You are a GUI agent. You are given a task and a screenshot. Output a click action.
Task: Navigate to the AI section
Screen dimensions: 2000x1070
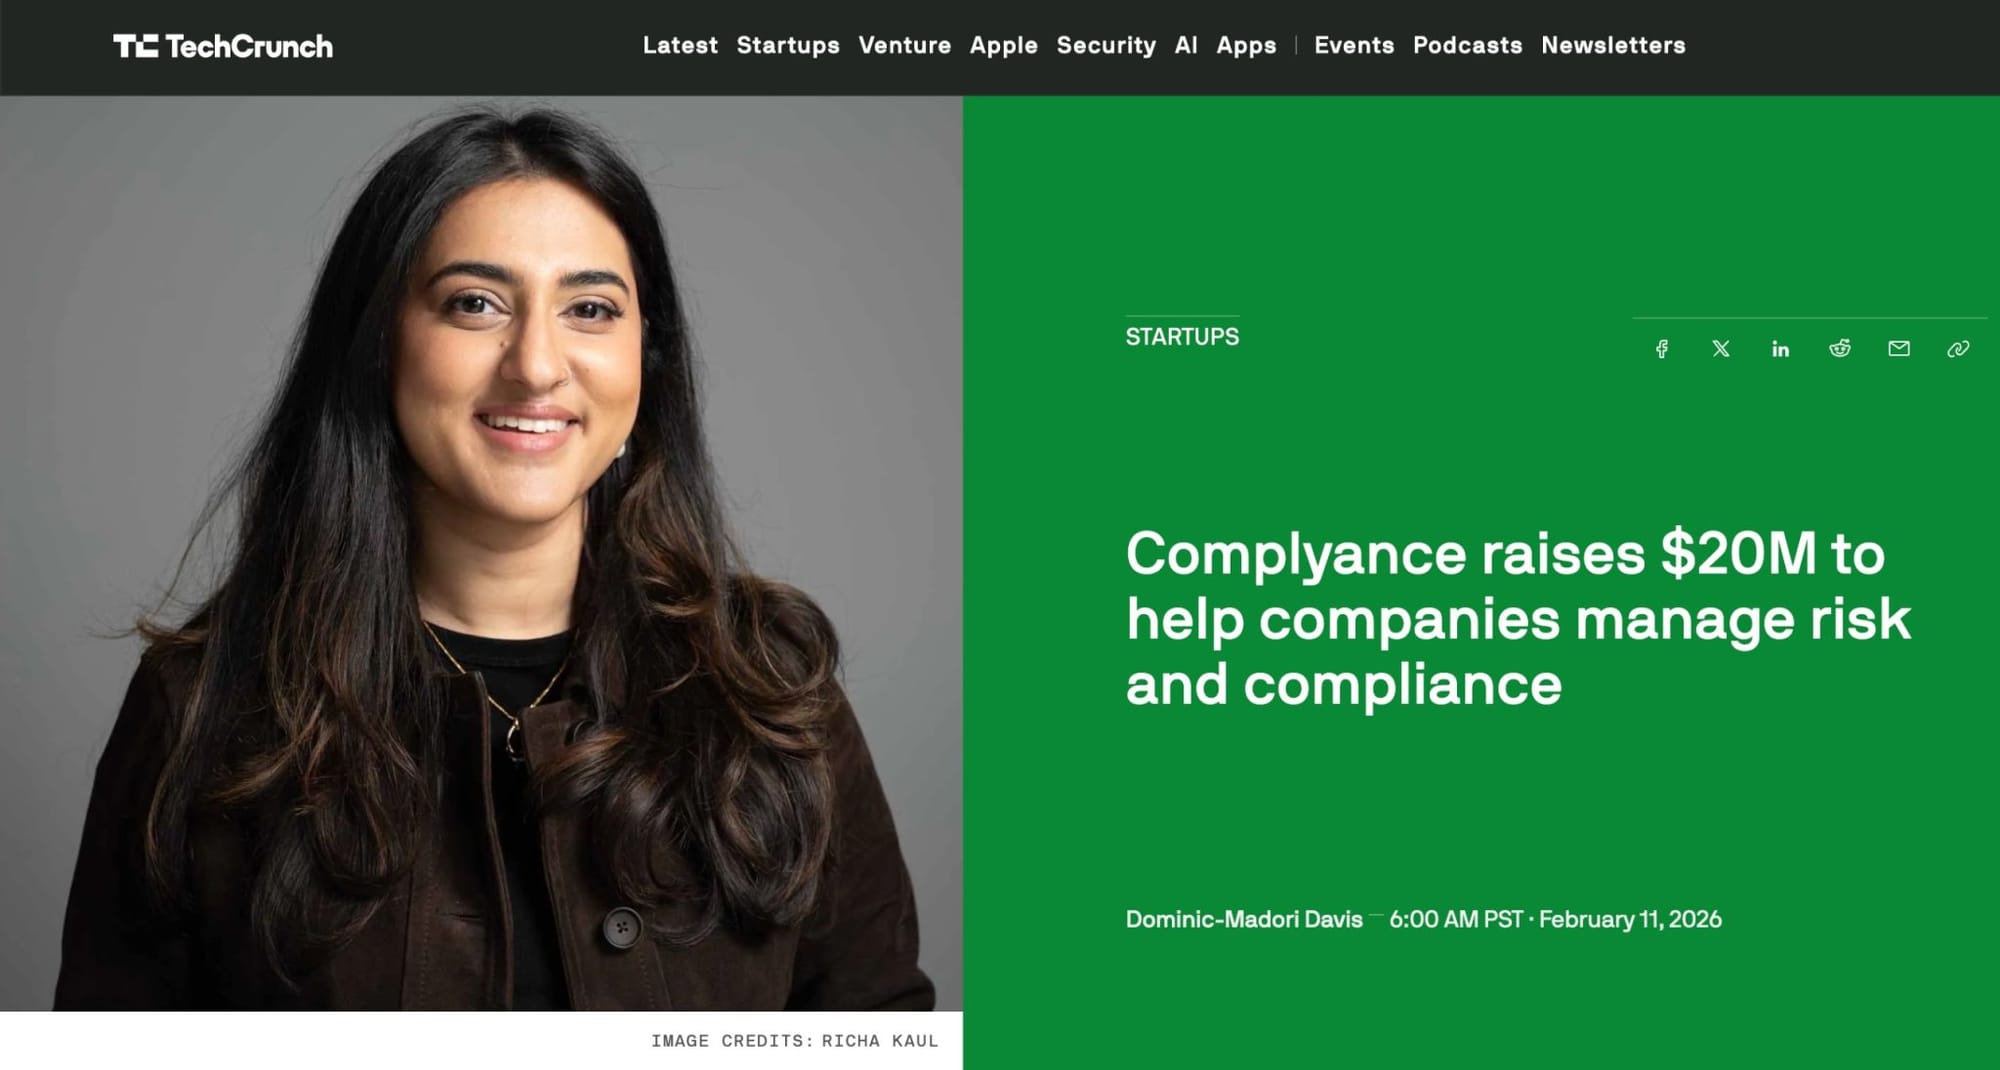(x=1186, y=45)
